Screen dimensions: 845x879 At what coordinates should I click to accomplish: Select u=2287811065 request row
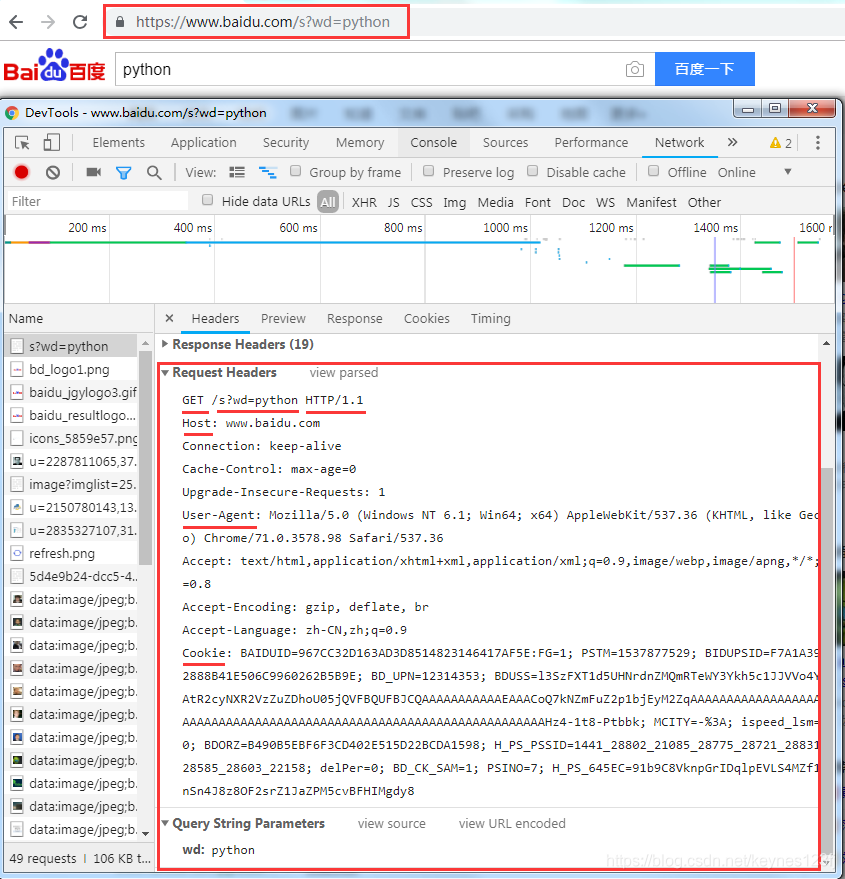click(72, 461)
